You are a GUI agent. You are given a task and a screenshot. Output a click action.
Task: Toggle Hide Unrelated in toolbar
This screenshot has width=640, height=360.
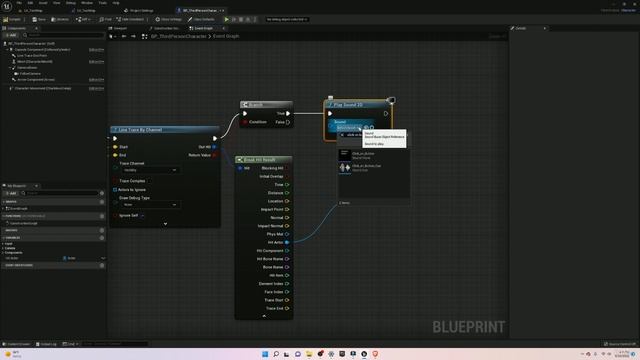[130, 19]
